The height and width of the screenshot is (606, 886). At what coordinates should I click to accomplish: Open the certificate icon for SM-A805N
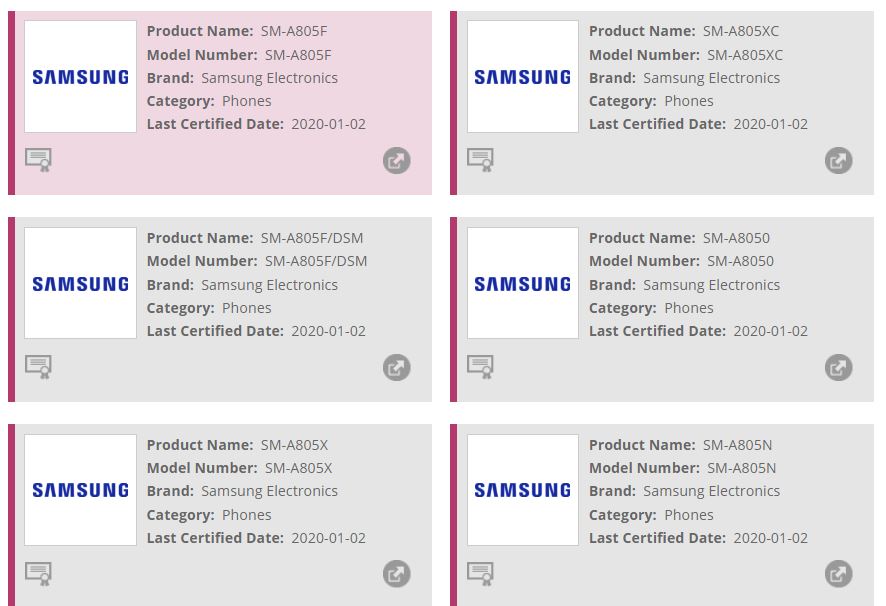point(481,573)
